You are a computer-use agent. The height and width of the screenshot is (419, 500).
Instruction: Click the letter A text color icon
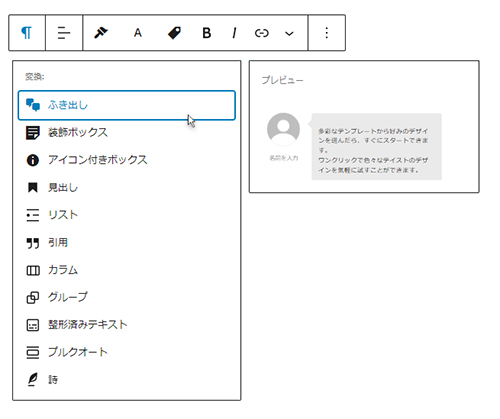(138, 33)
